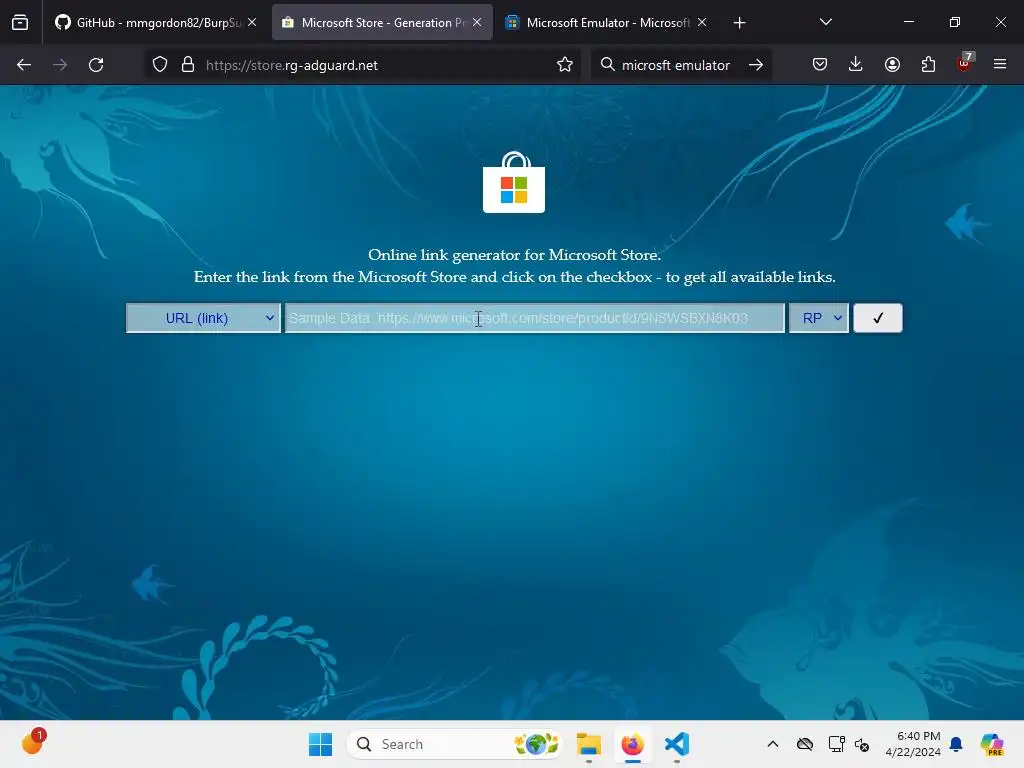The height and width of the screenshot is (768, 1024).
Task: Open the Firefox hamburger menu
Action: tap(1000, 65)
